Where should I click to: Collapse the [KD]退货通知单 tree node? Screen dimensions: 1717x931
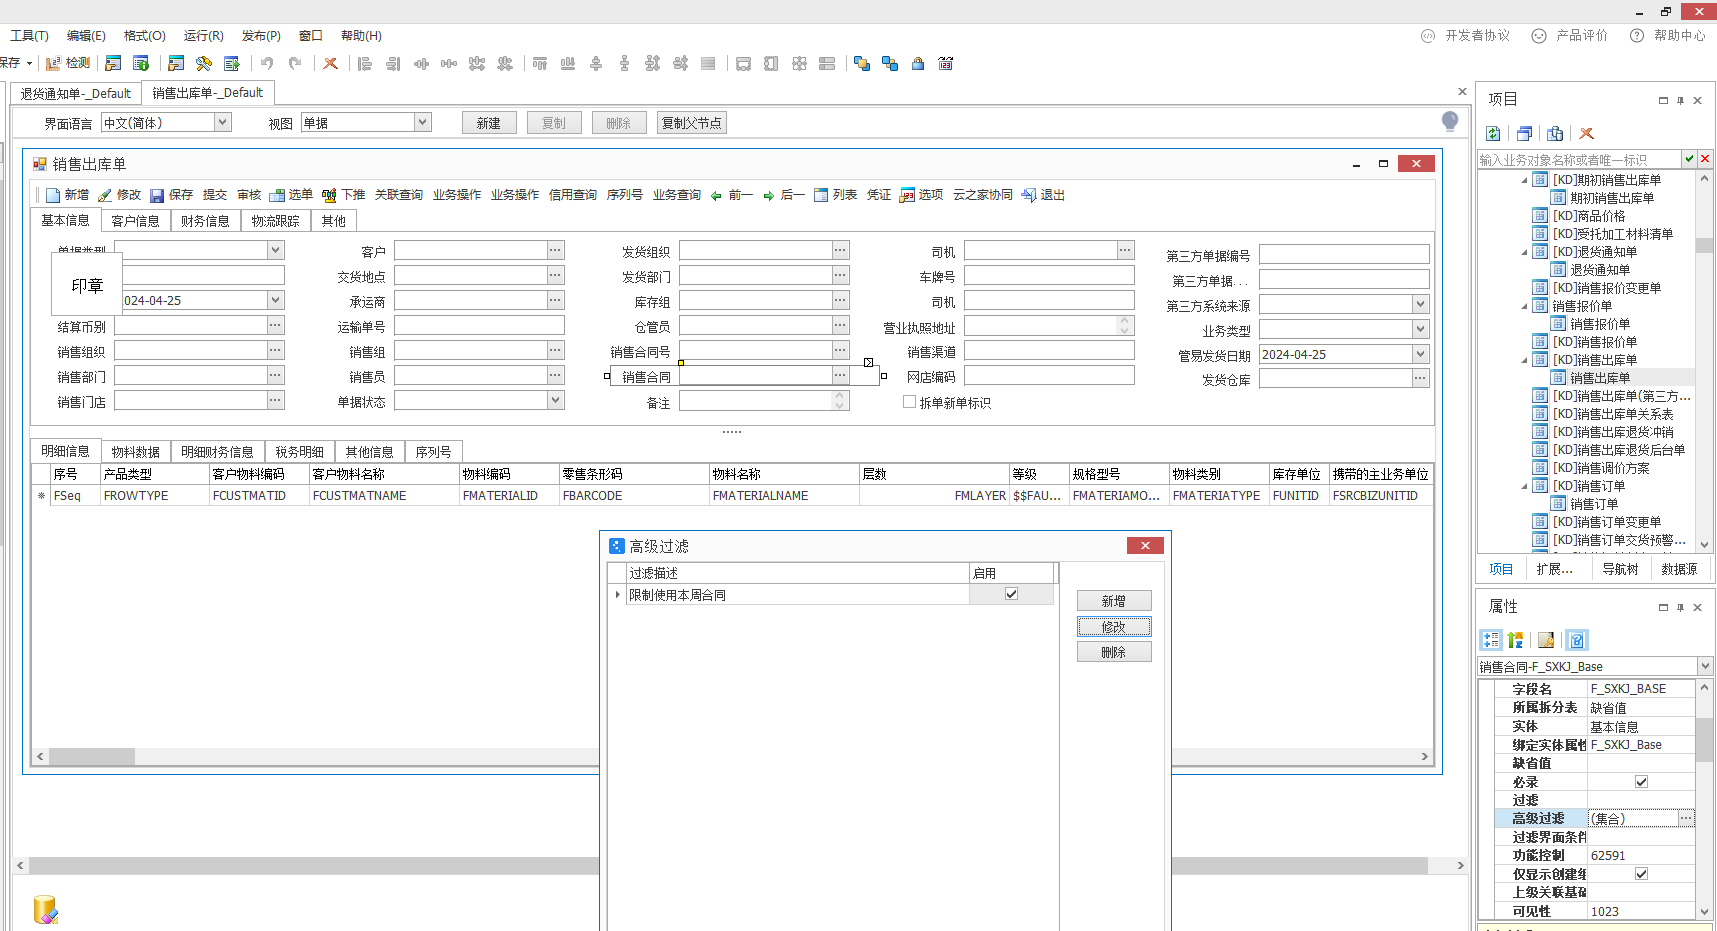pos(1525,252)
